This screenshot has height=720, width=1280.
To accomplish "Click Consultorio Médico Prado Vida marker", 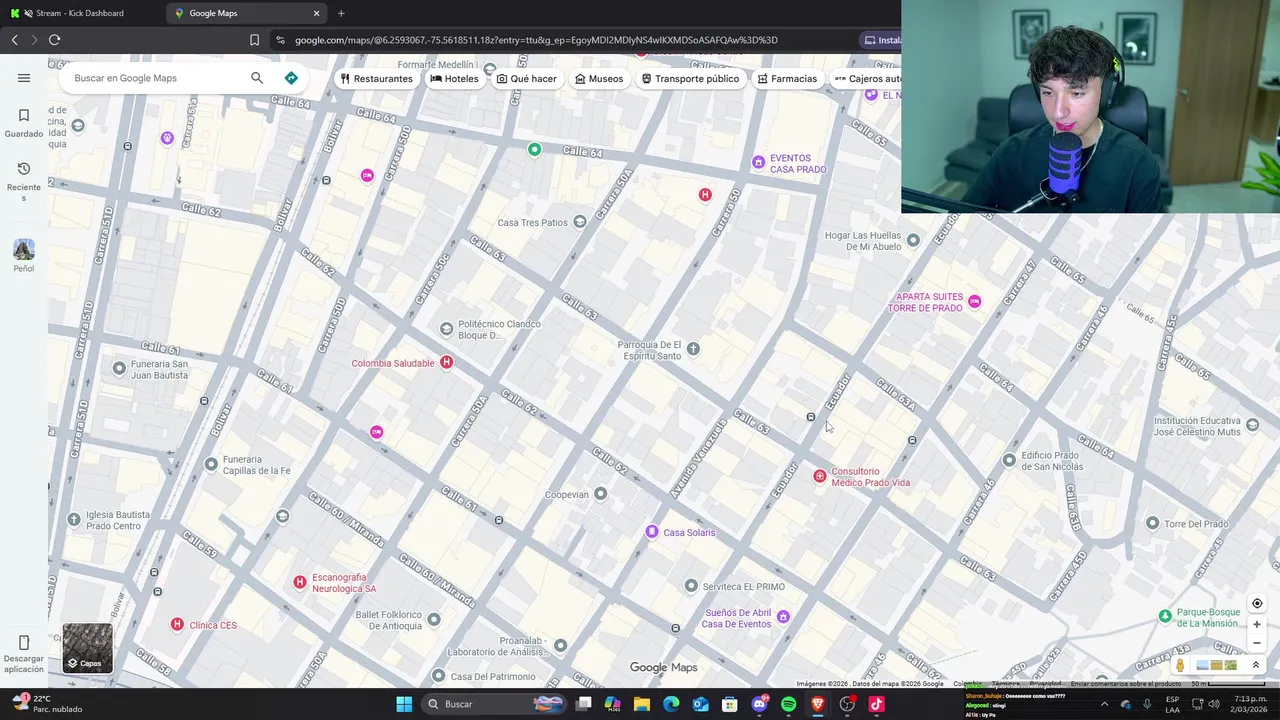I will click(819, 476).
